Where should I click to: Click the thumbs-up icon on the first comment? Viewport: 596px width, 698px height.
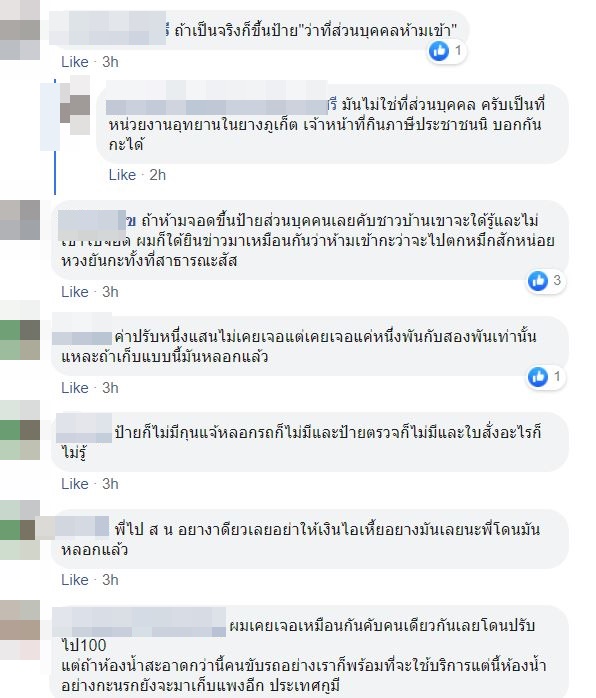tap(439, 51)
